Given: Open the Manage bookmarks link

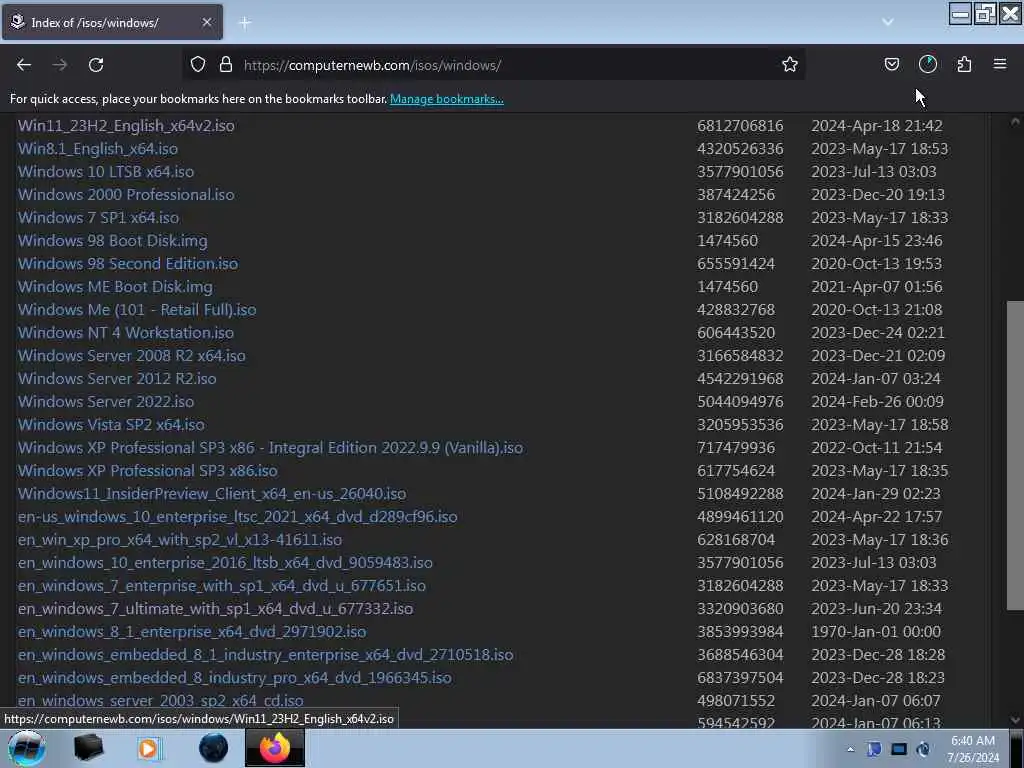Looking at the screenshot, I should click(447, 99).
